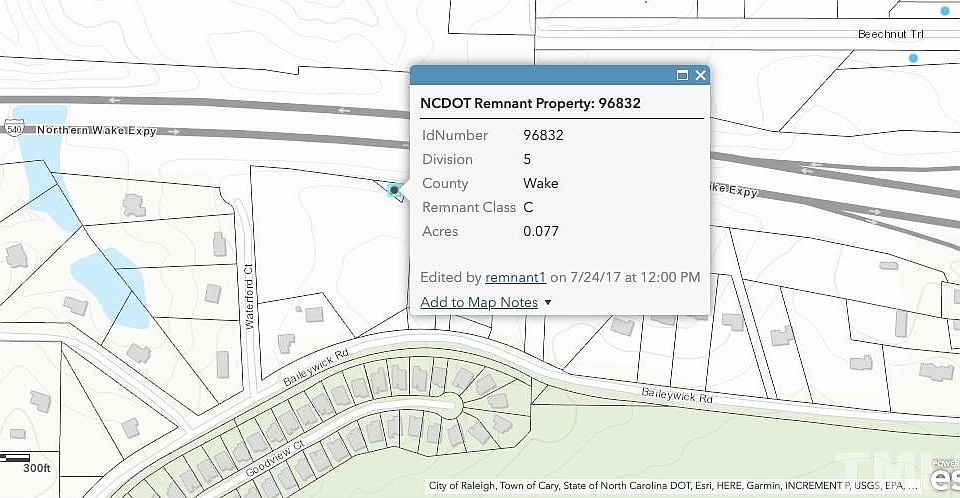Click the Esri logo in the corner

942,476
